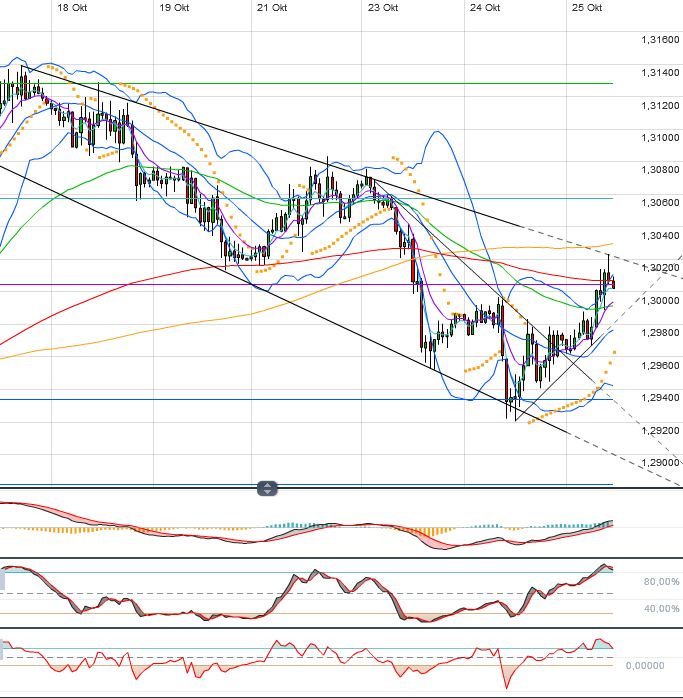Click the 80,00% oscillator level label

click(662, 582)
